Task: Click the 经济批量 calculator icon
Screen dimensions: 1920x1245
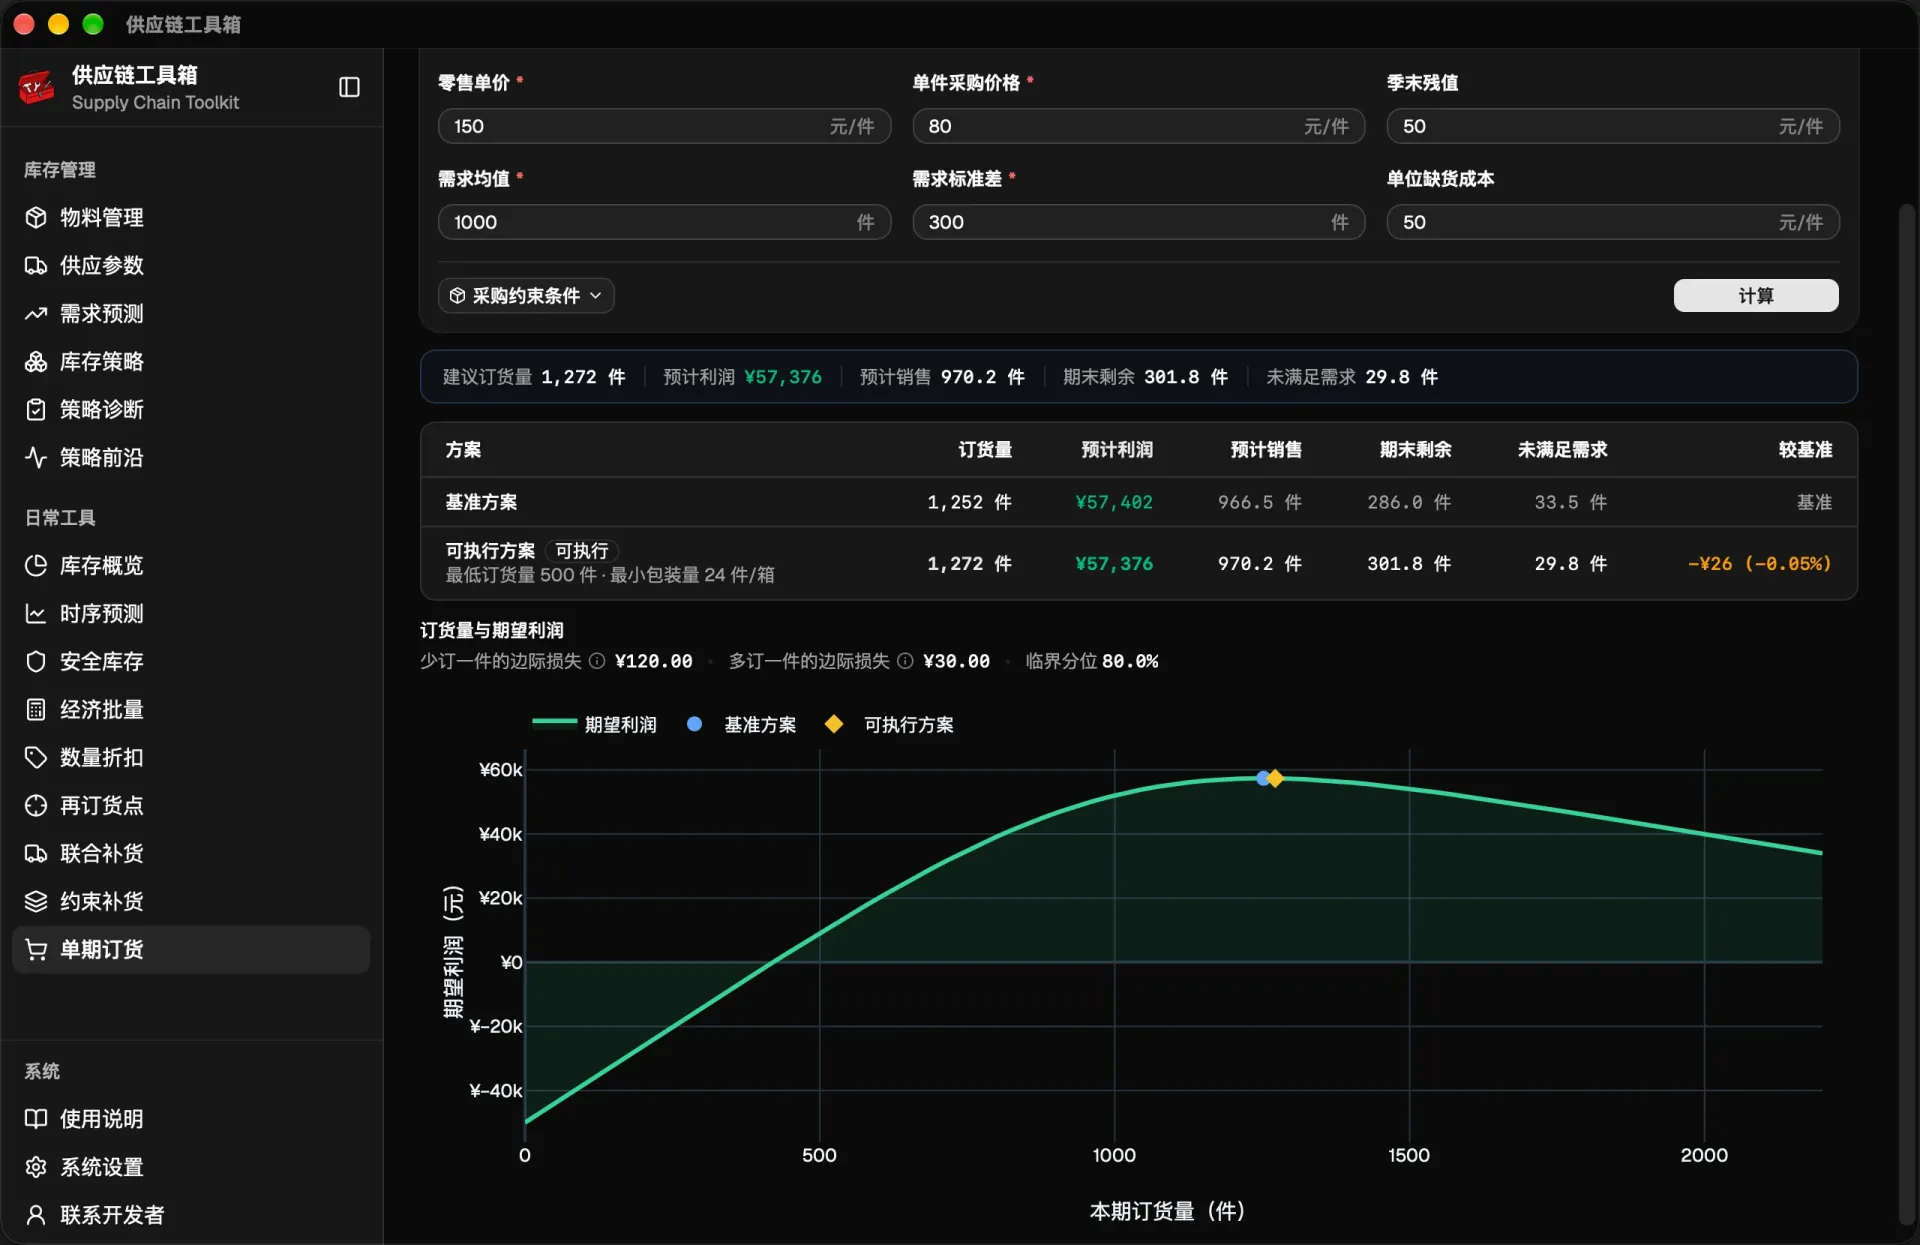Action: pos(36,709)
